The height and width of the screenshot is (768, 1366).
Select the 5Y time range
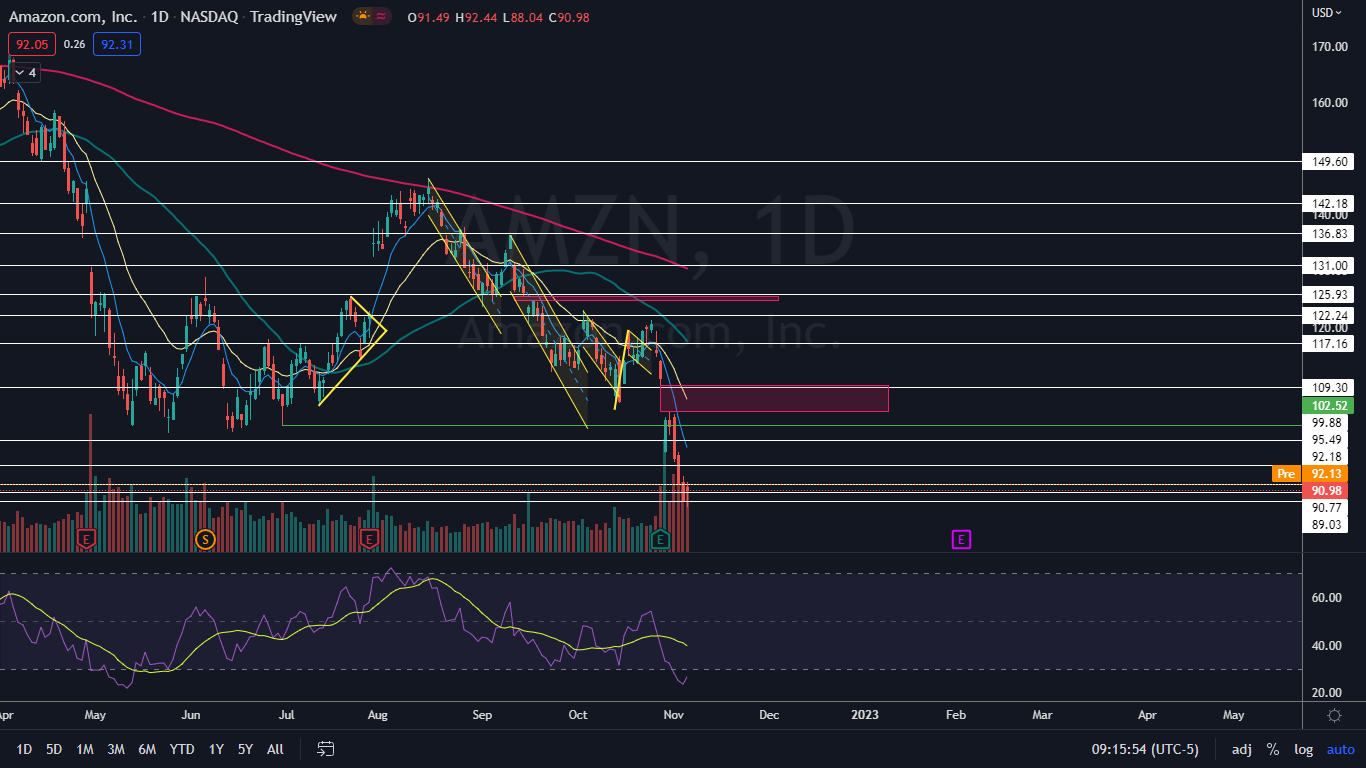[246, 749]
